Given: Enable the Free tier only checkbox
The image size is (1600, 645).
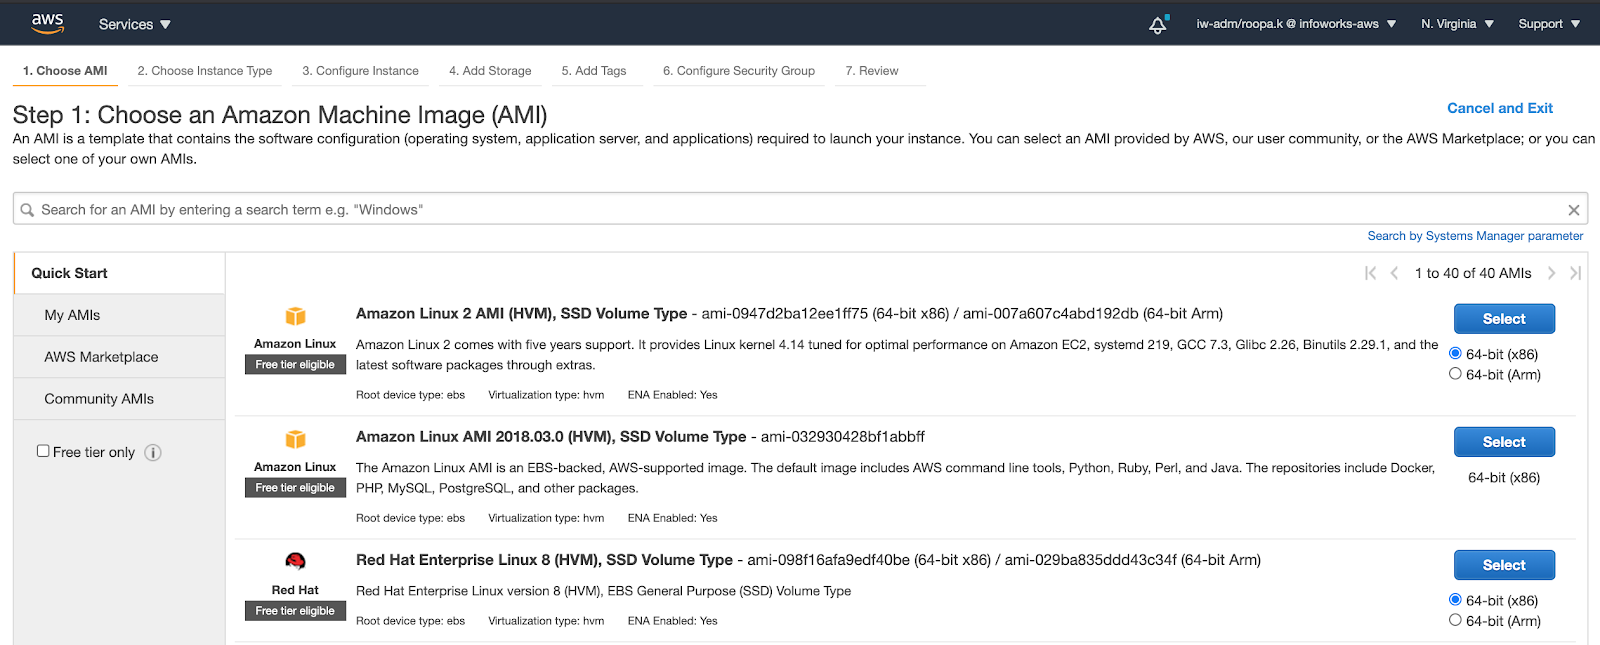Looking at the screenshot, I should coord(43,451).
